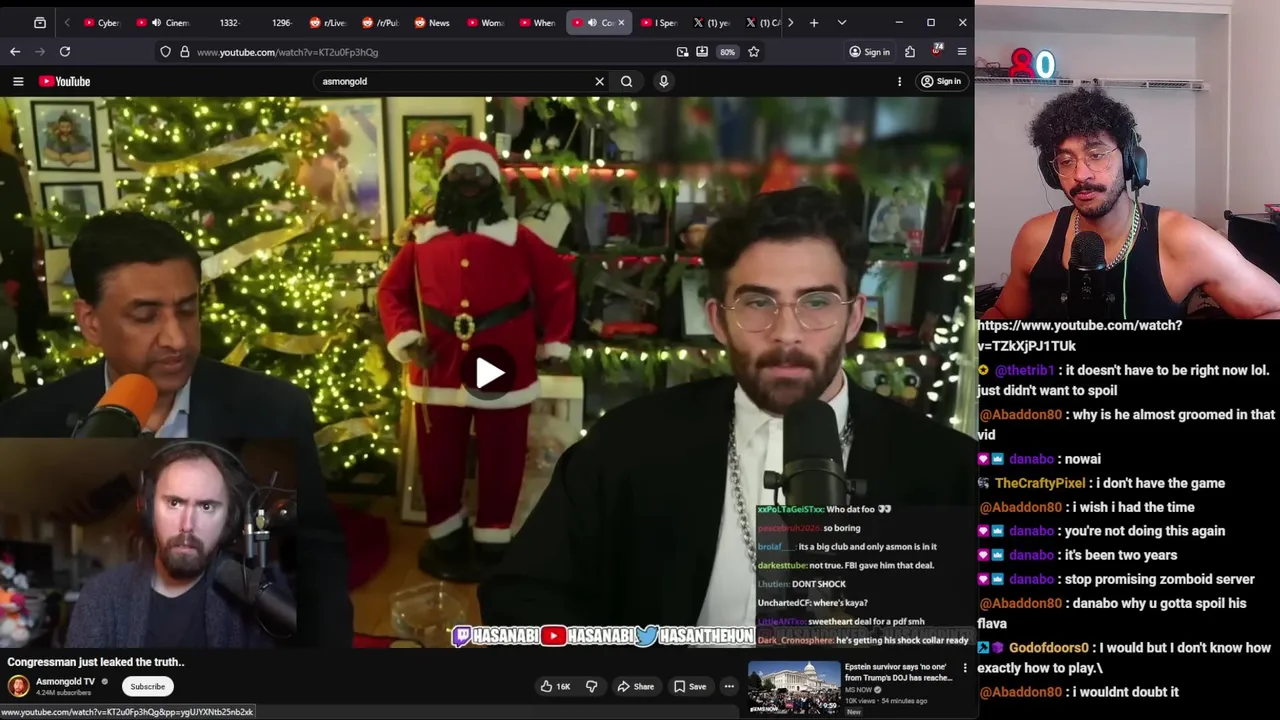This screenshot has width=1280, height=720.
Task: Toggle picture-in-picture from the address bar
Action: pyautogui.click(x=682, y=52)
